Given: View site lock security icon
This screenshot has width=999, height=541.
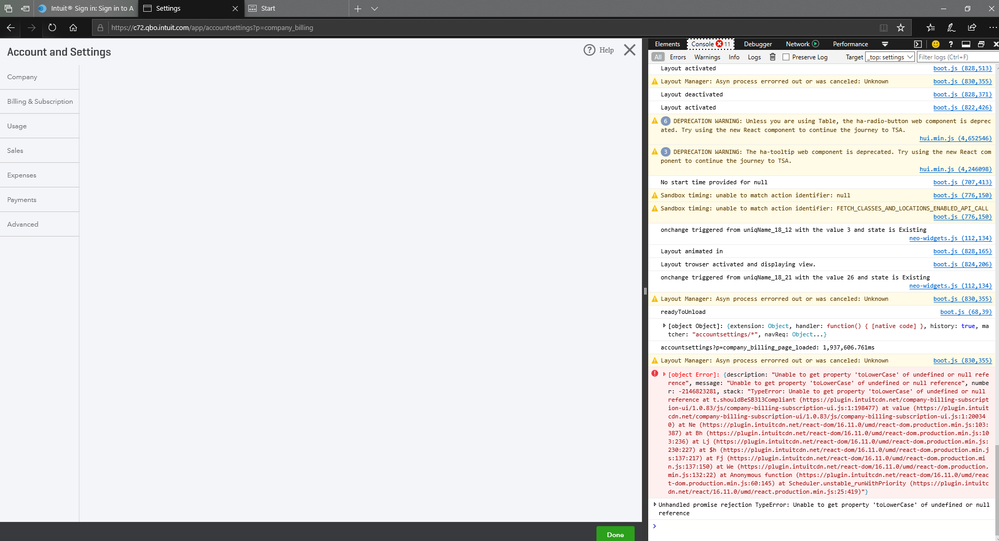Looking at the screenshot, I should pos(100,27).
